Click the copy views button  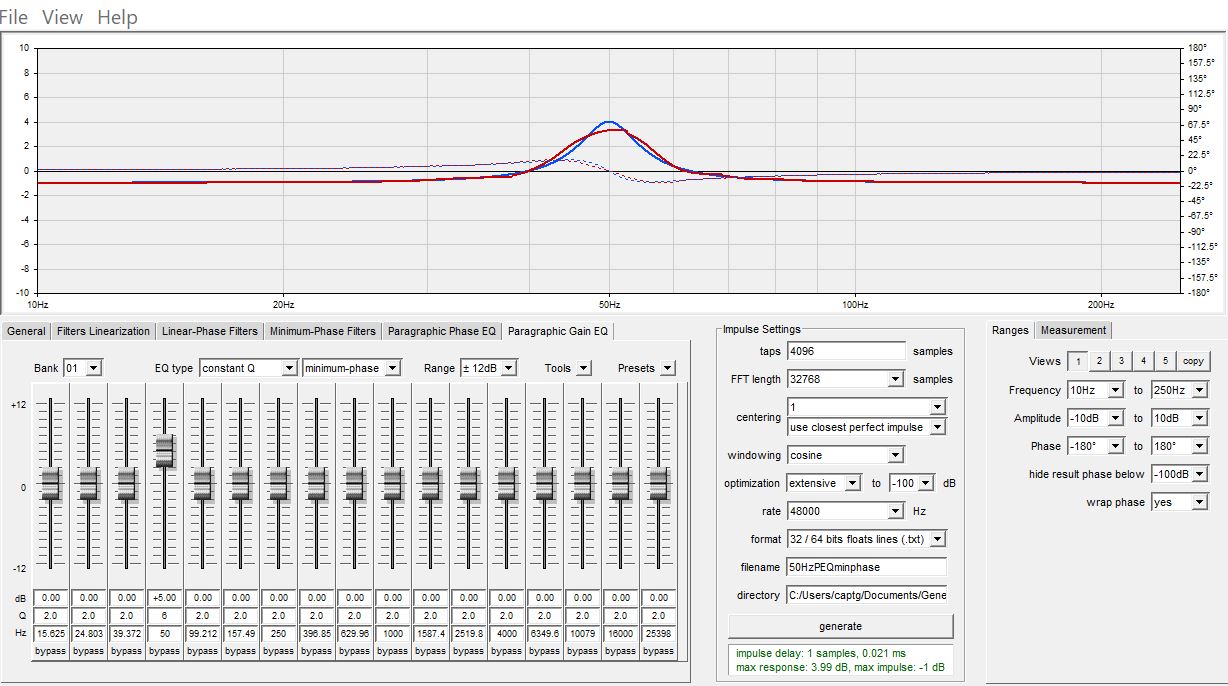(1193, 361)
